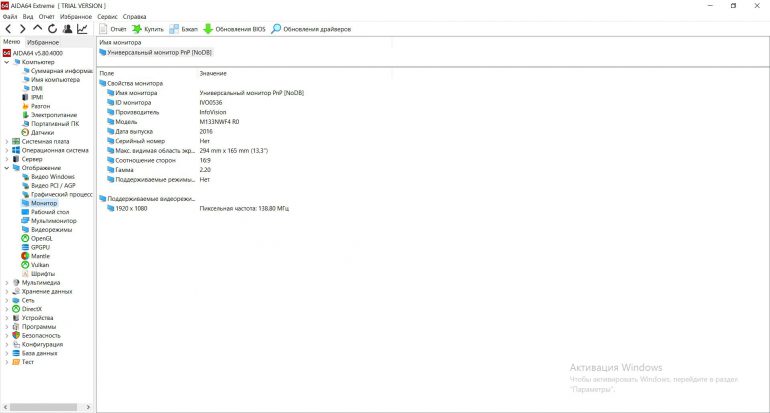Open the Избранное menu
This screenshot has width=770, height=413.
point(76,17)
